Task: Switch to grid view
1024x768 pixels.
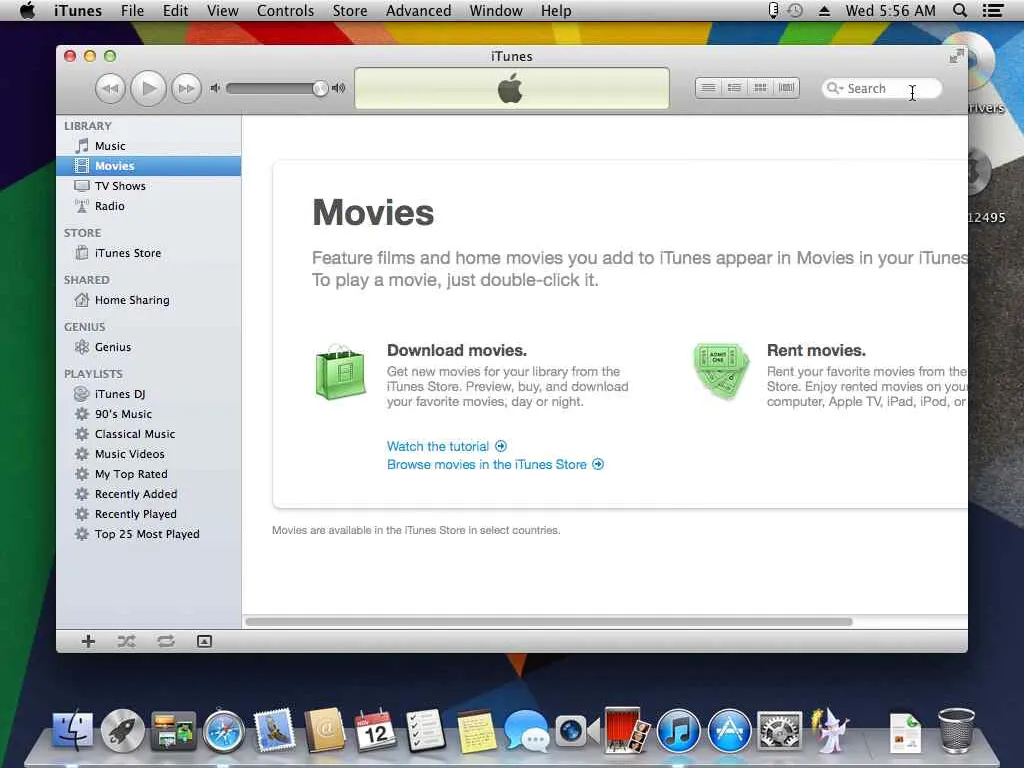Action: click(x=760, y=88)
